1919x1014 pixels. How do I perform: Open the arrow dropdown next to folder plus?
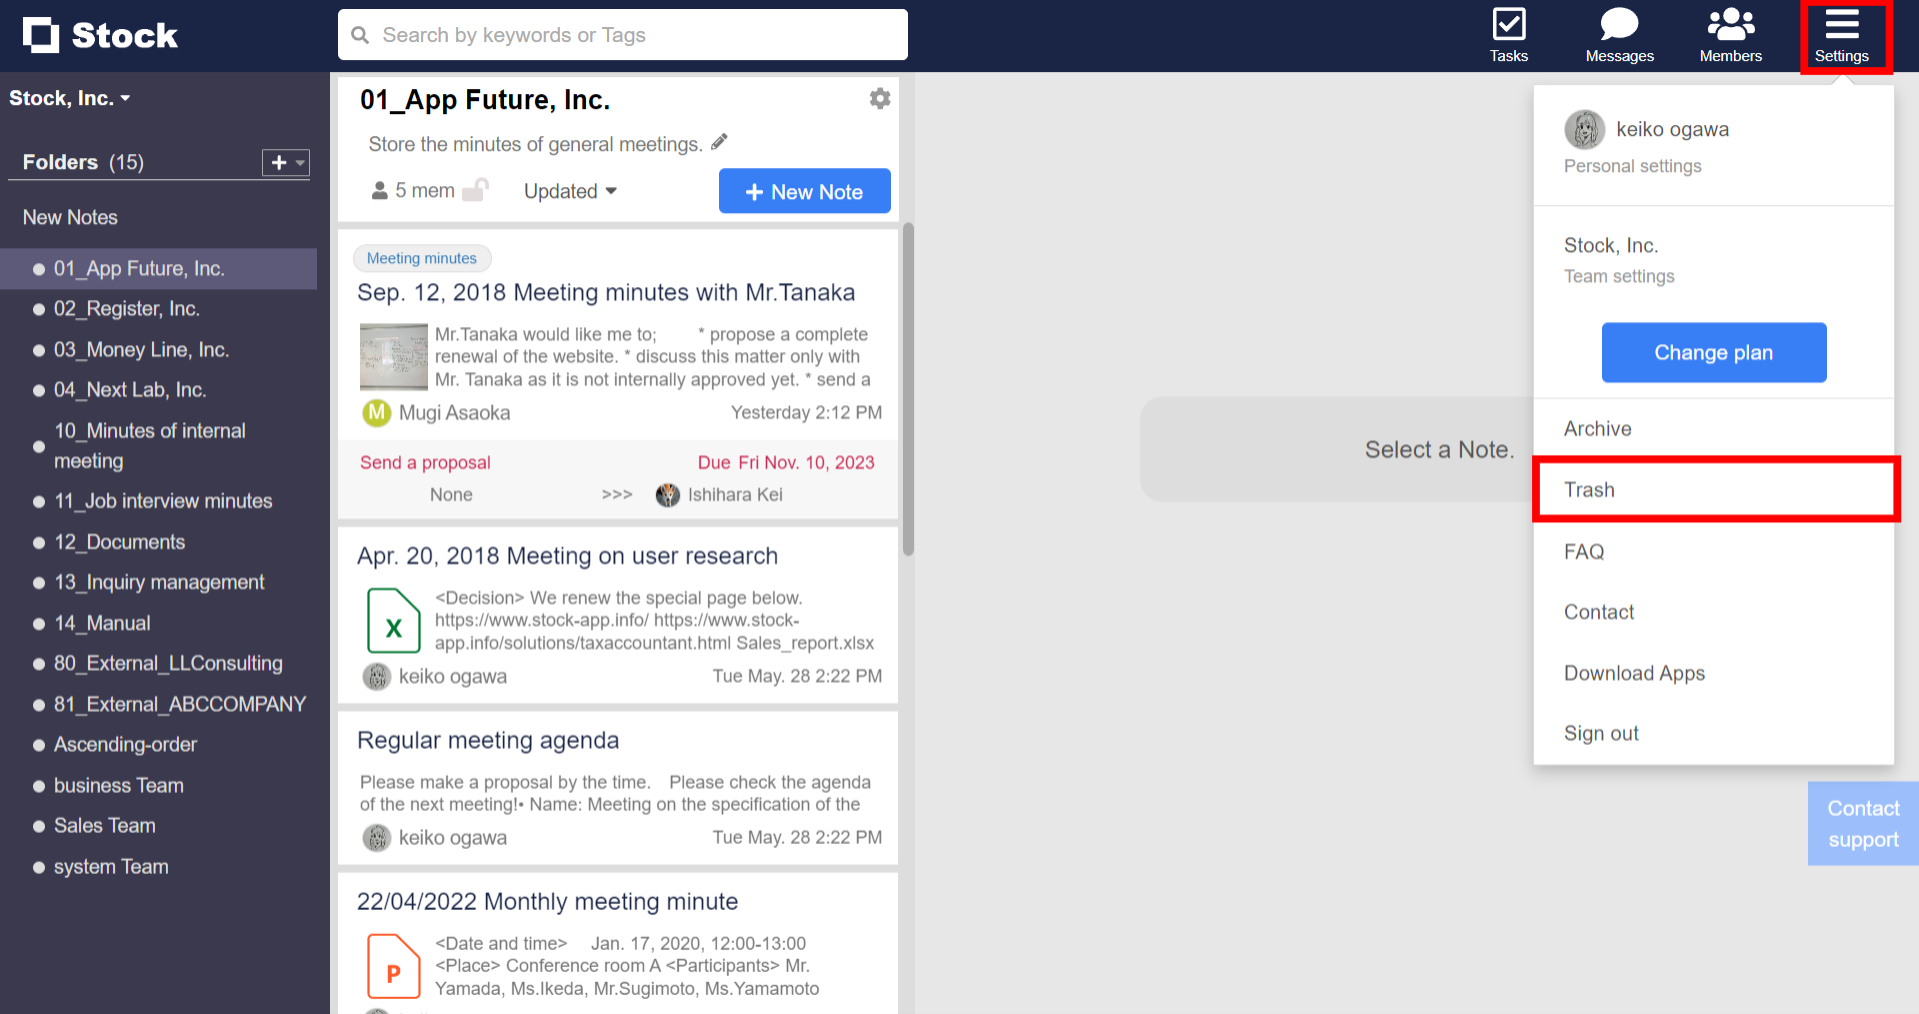pyautogui.click(x=298, y=163)
